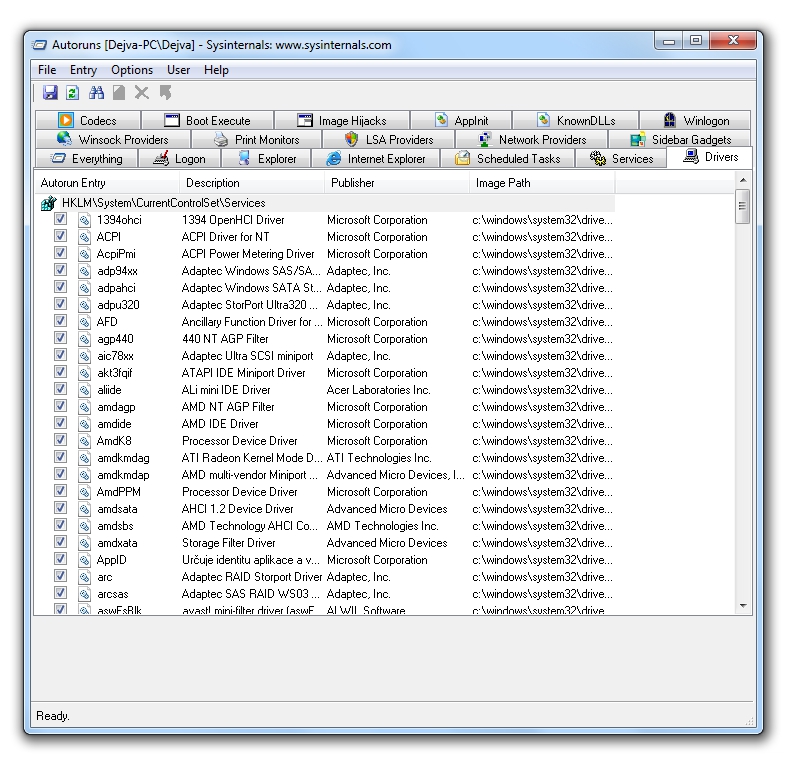
Task: Select the Winsock Providers tab
Action: click(x=113, y=139)
